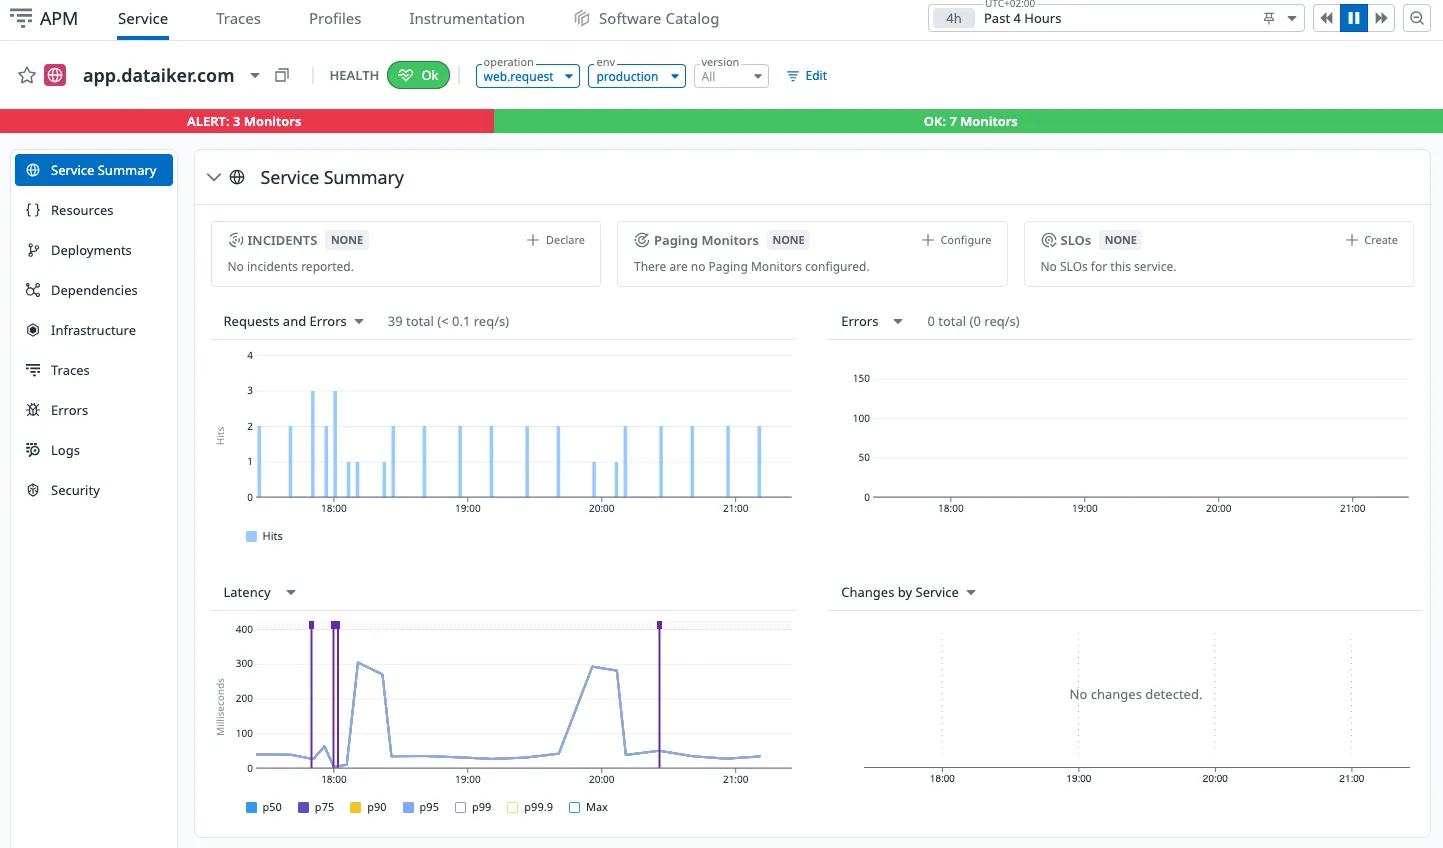Collapse the Service Summary section
1443x848 pixels.
pos(213,177)
